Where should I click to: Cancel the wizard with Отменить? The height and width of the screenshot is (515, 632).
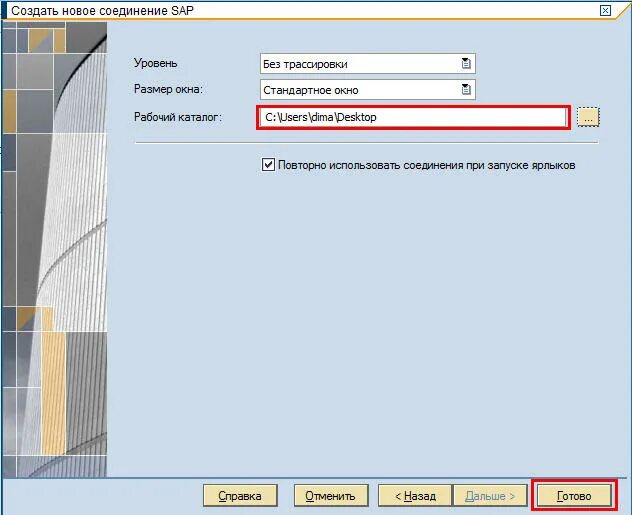click(x=331, y=496)
